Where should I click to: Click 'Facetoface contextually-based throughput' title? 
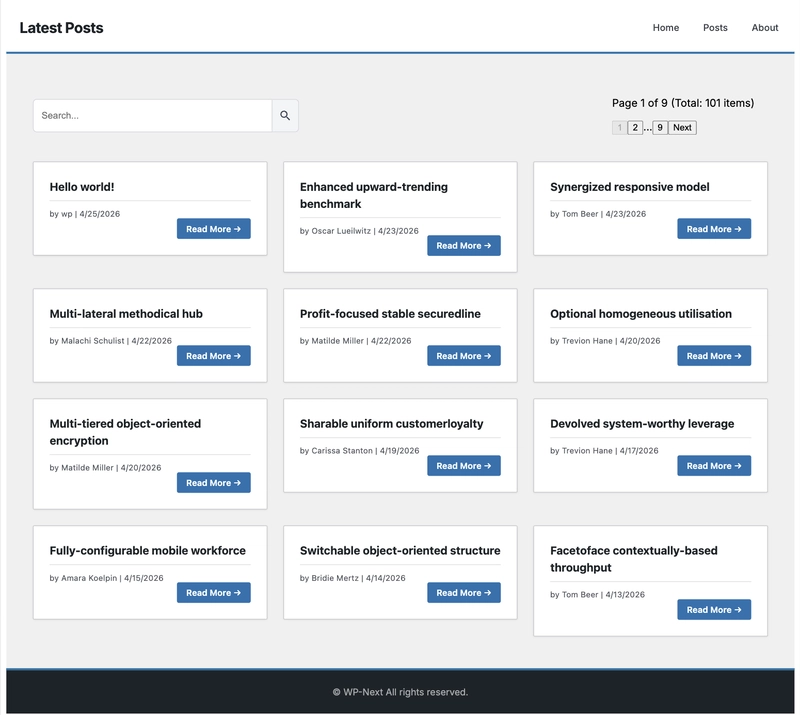click(634, 559)
